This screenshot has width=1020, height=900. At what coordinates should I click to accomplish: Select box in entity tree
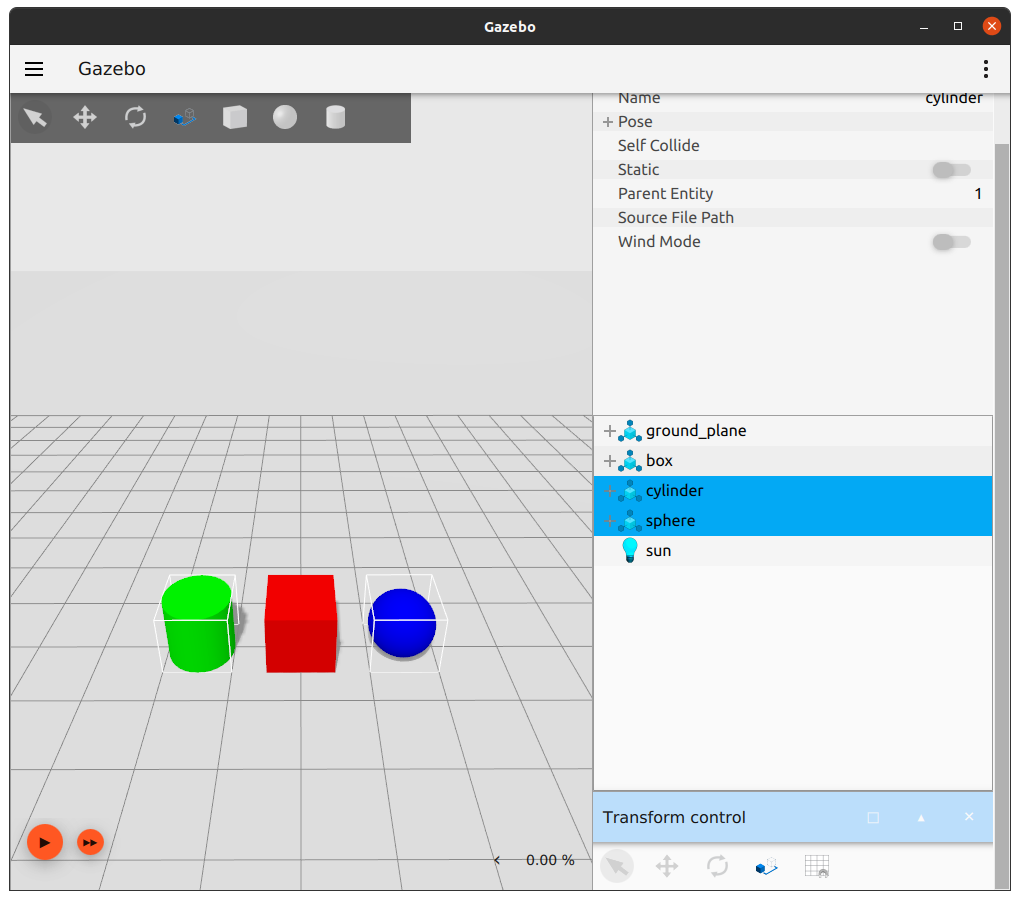793,461
